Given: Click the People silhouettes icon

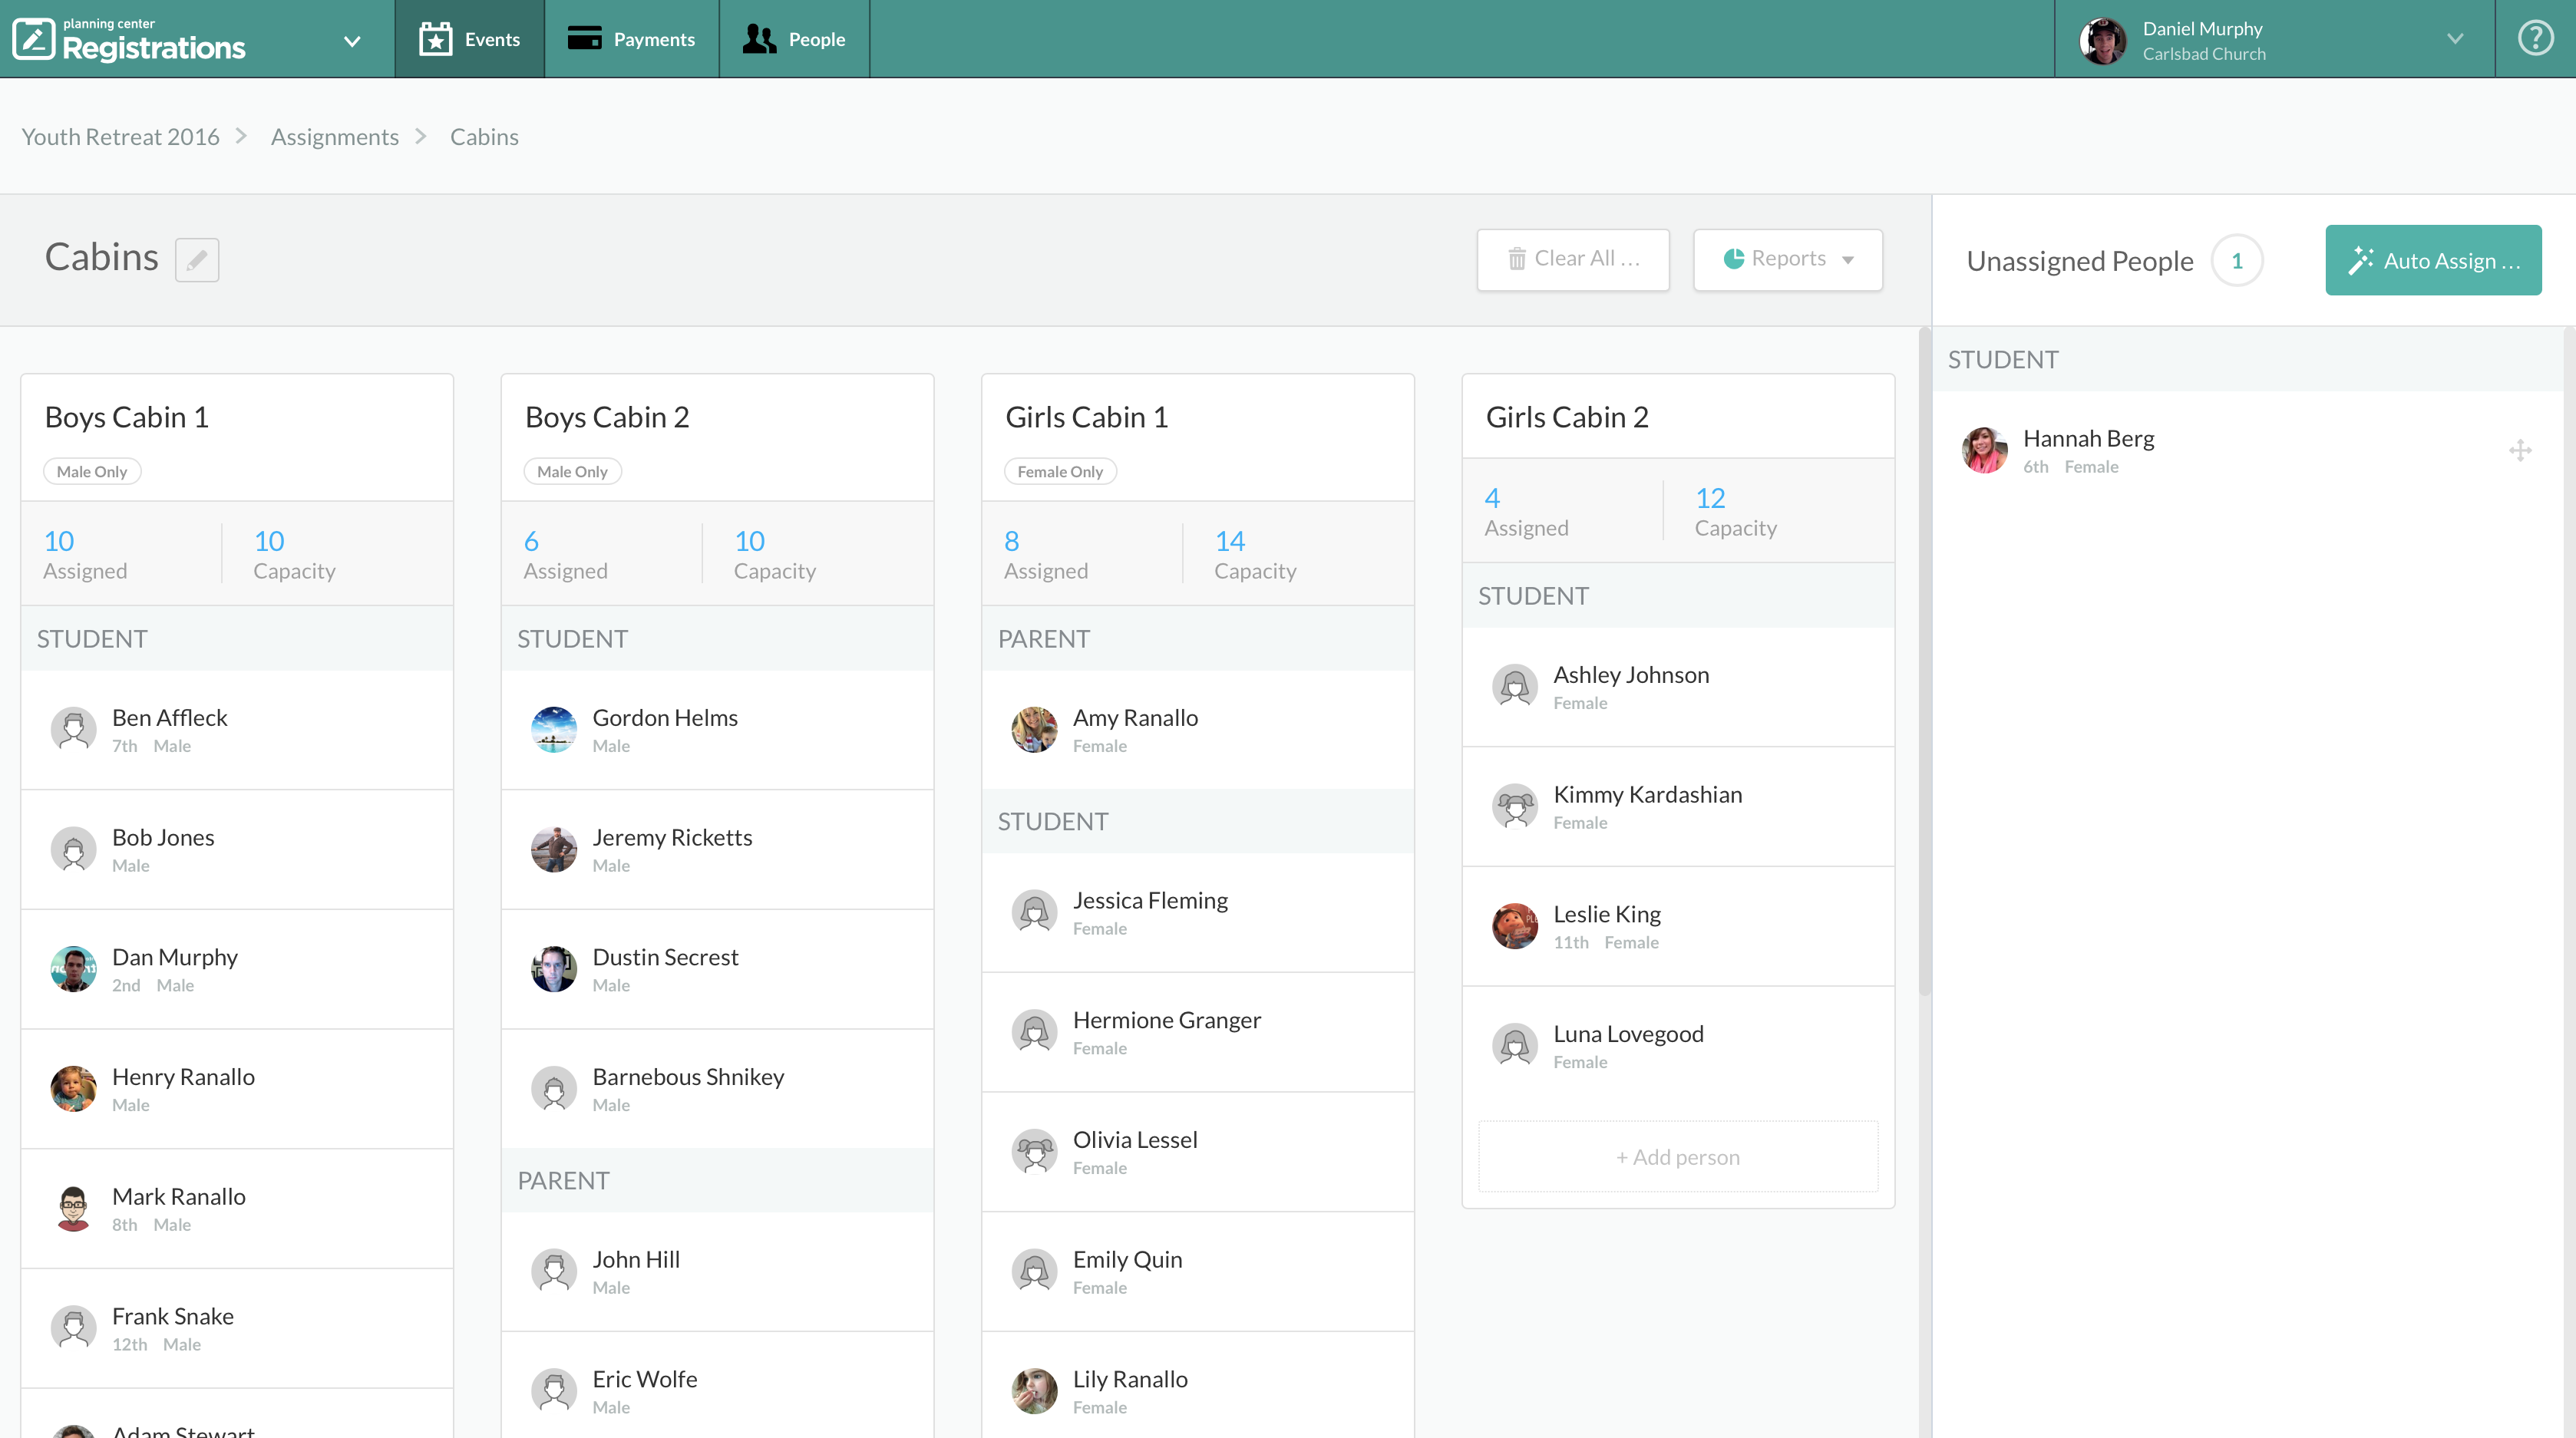Looking at the screenshot, I should coord(759,39).
